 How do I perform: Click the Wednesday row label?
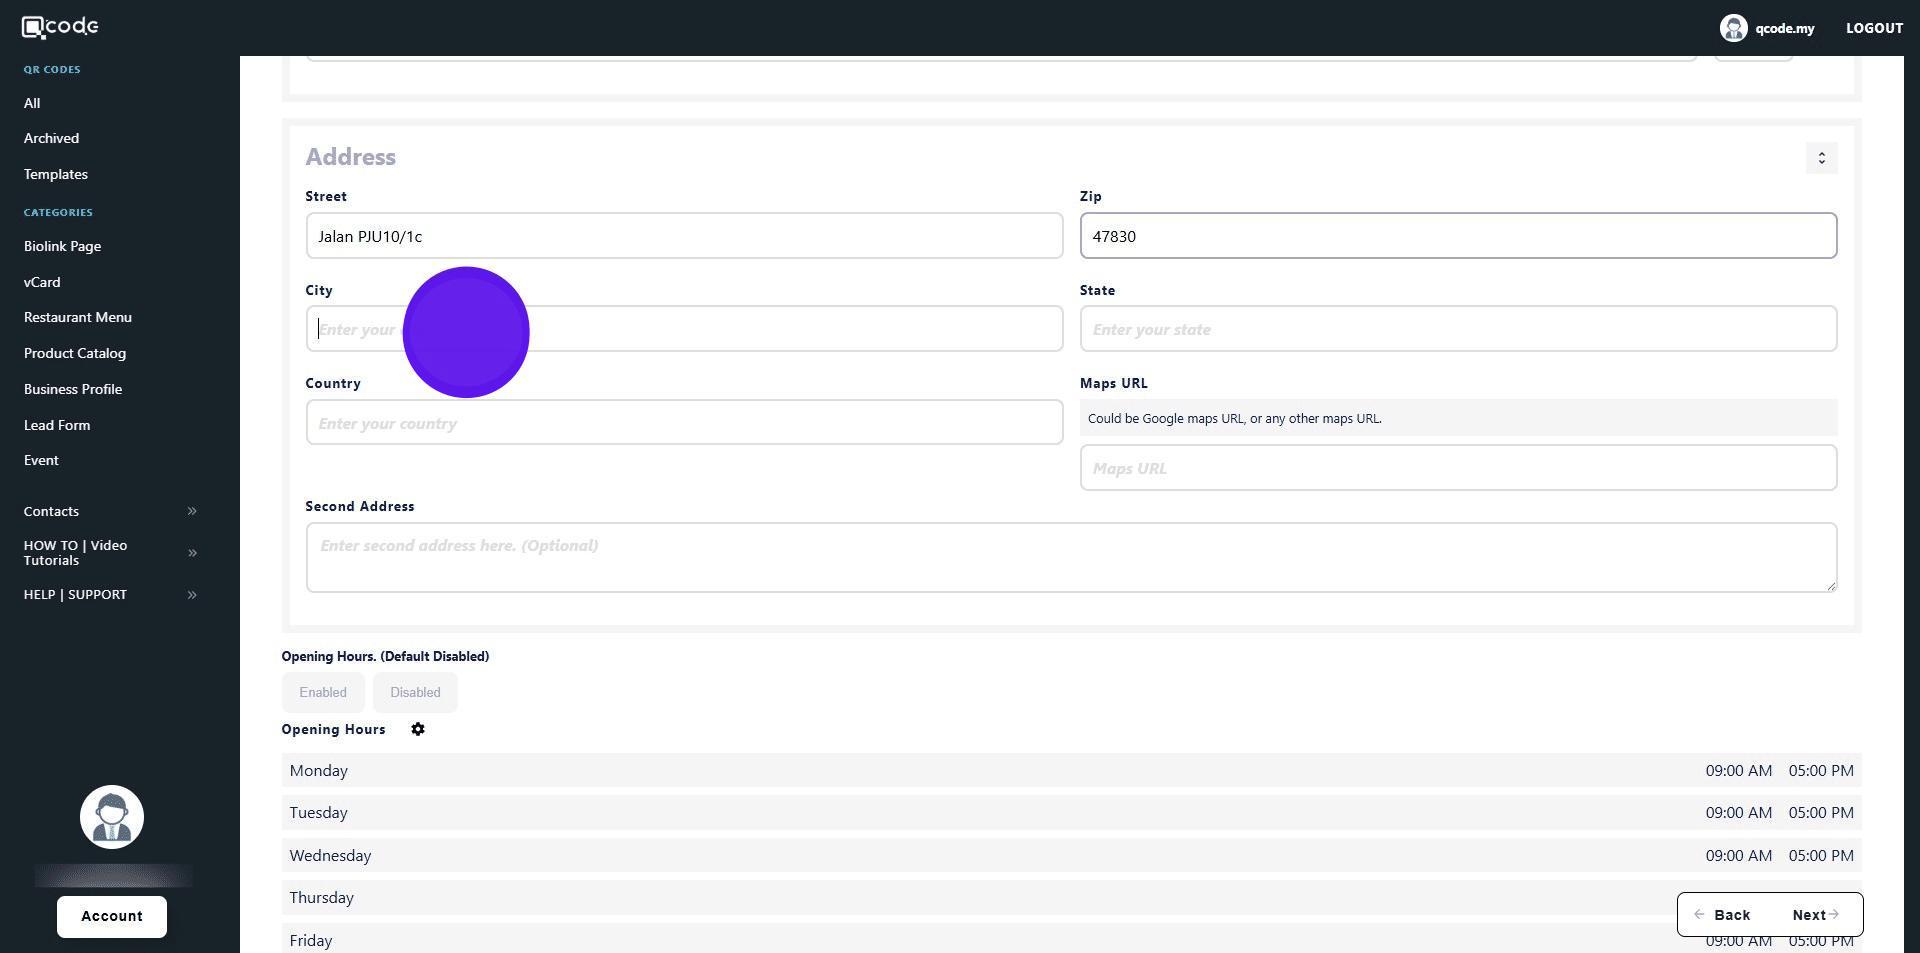[x=330, y=856]
